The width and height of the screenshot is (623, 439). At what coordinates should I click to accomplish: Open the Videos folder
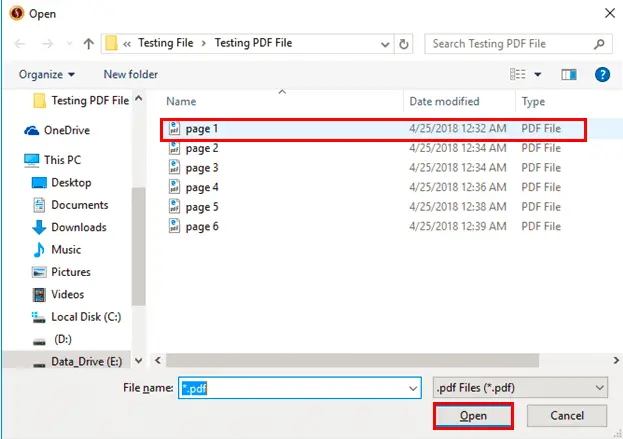click(58, 294)
